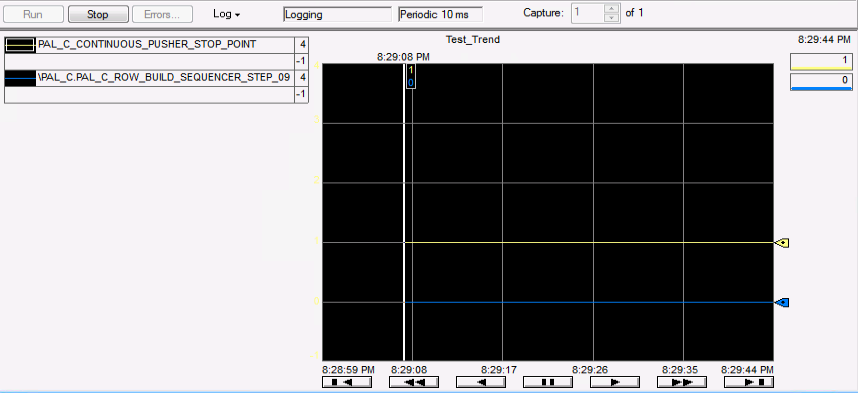
Task: Click the blue current value box showing 0
Action: 821,82
